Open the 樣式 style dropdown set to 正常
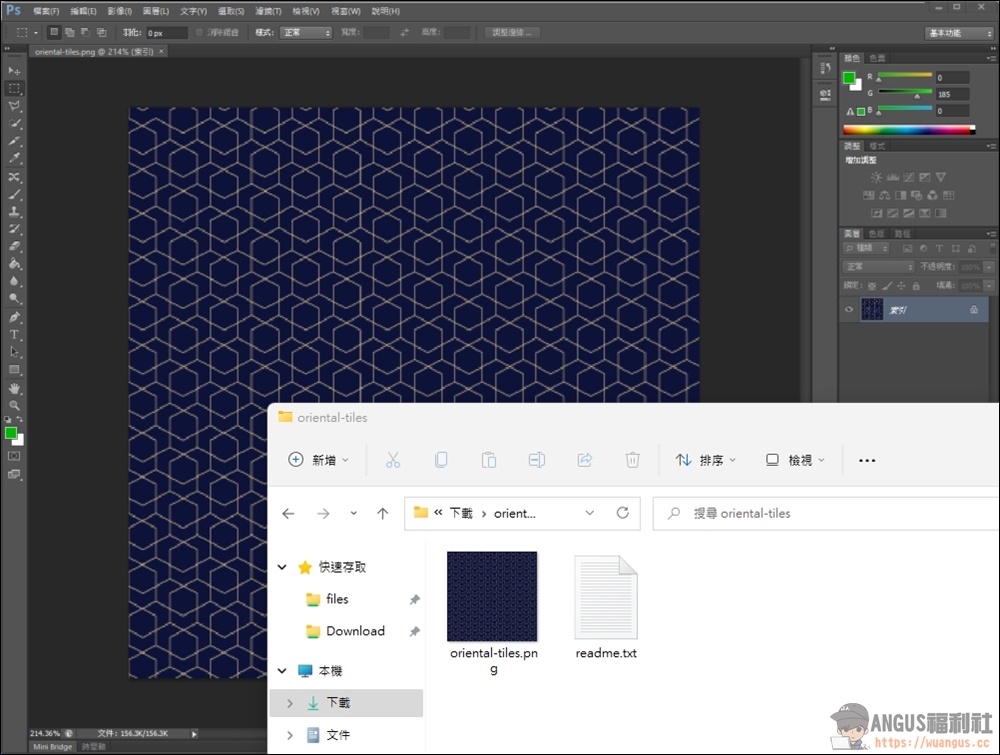 [x=306, y=33]
